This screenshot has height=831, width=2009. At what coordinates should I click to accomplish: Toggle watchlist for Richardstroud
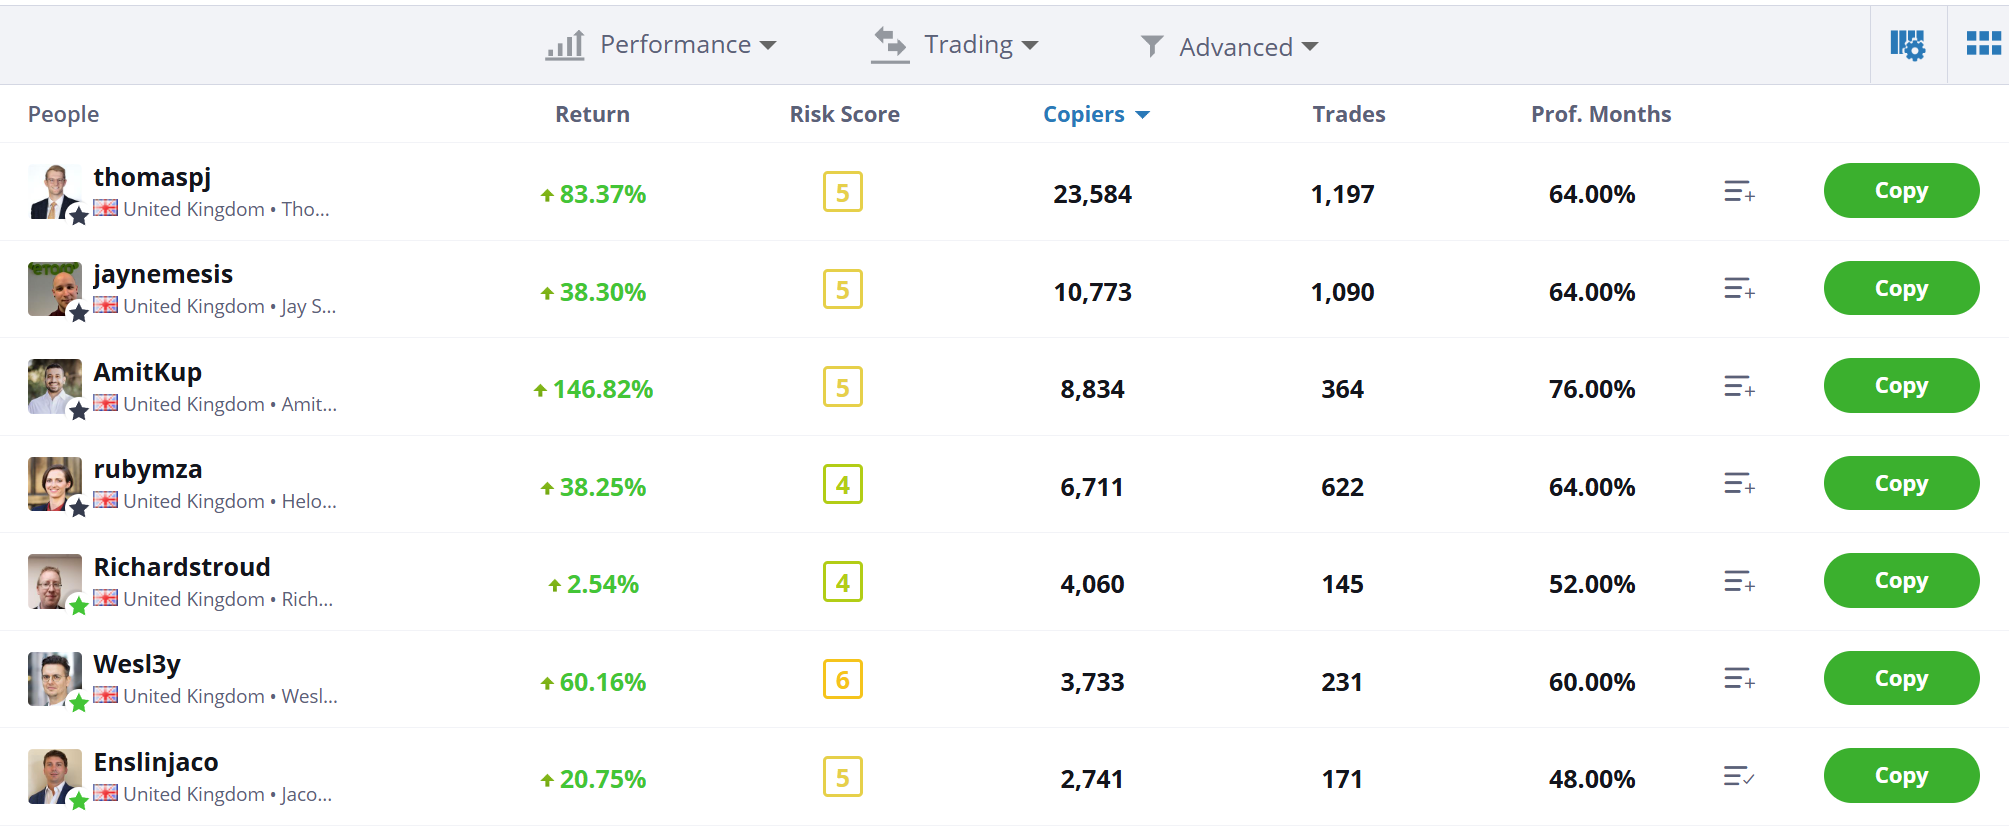(x=1738, y=582)
